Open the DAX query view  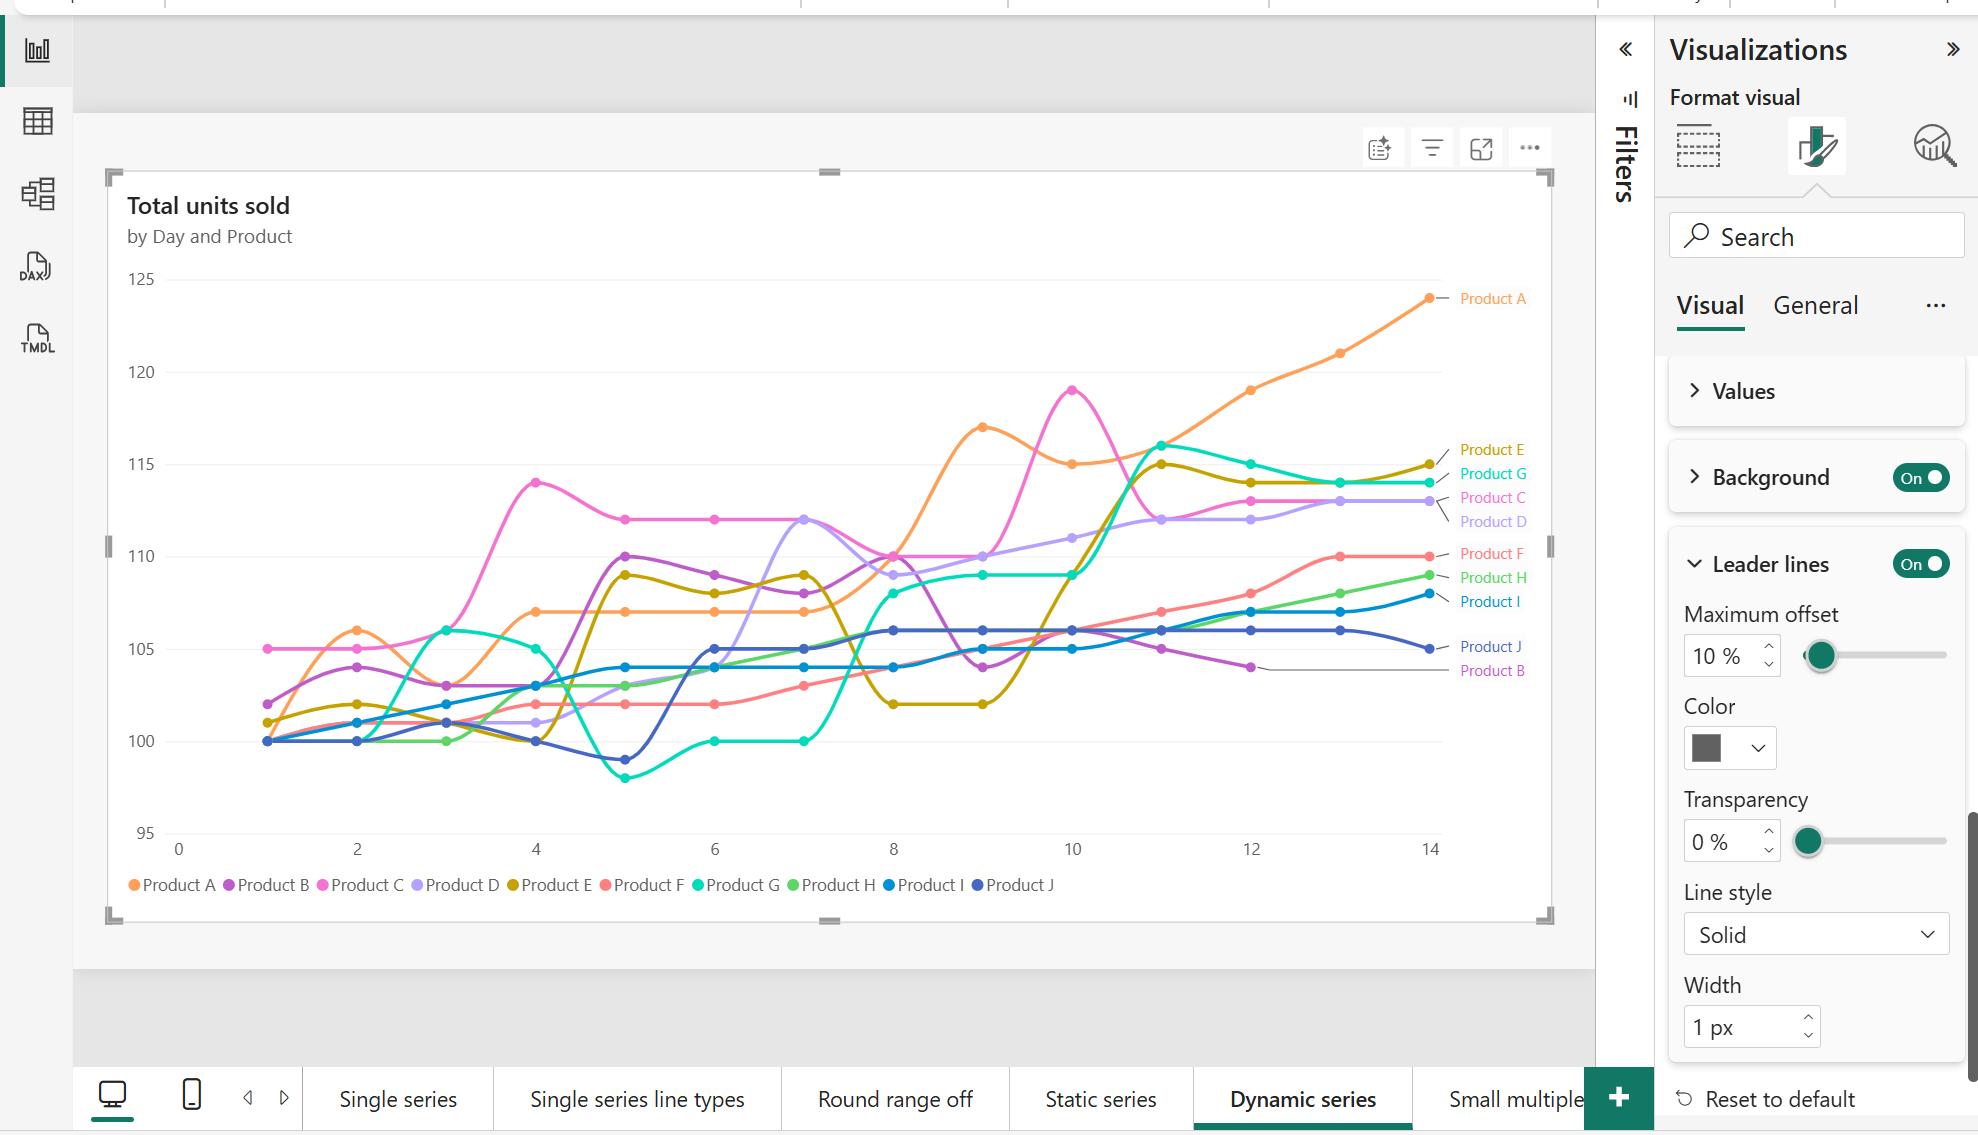click(x=35, y=266)
